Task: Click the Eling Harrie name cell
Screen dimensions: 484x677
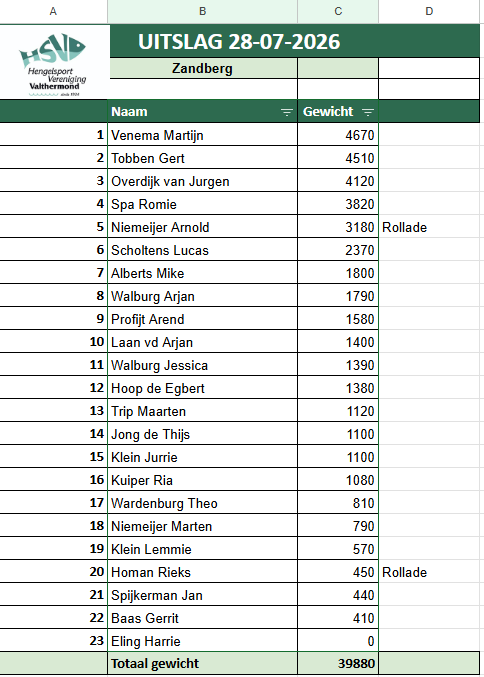Action: pos(202,641)
